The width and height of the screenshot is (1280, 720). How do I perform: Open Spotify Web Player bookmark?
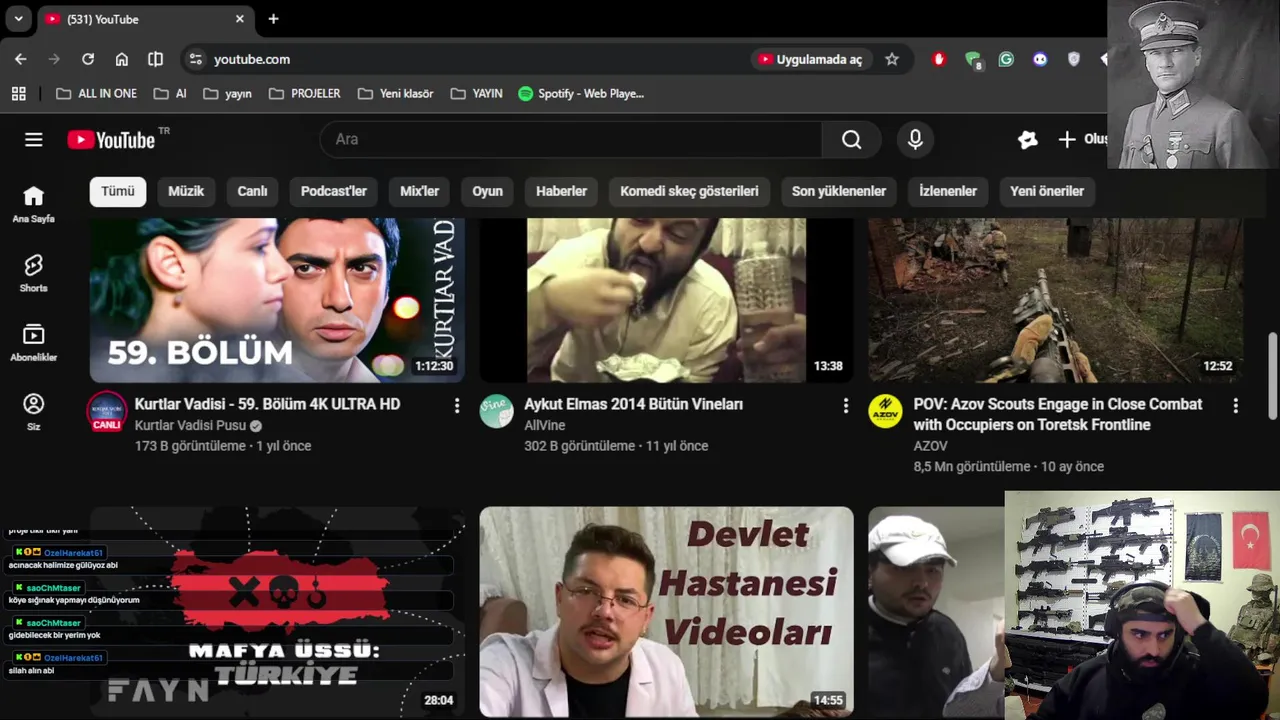(x=581, y=93)
